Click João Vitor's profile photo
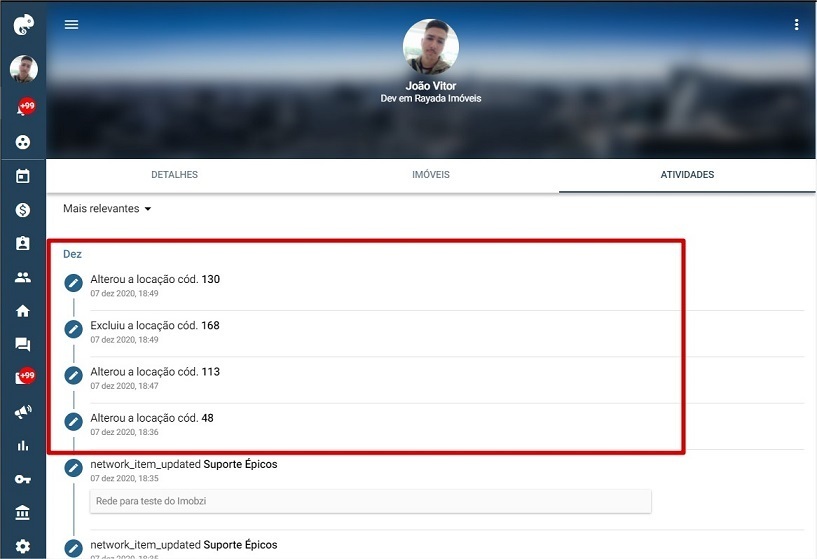The height and width of the screenshot is (559, 817). click(431, 47)
